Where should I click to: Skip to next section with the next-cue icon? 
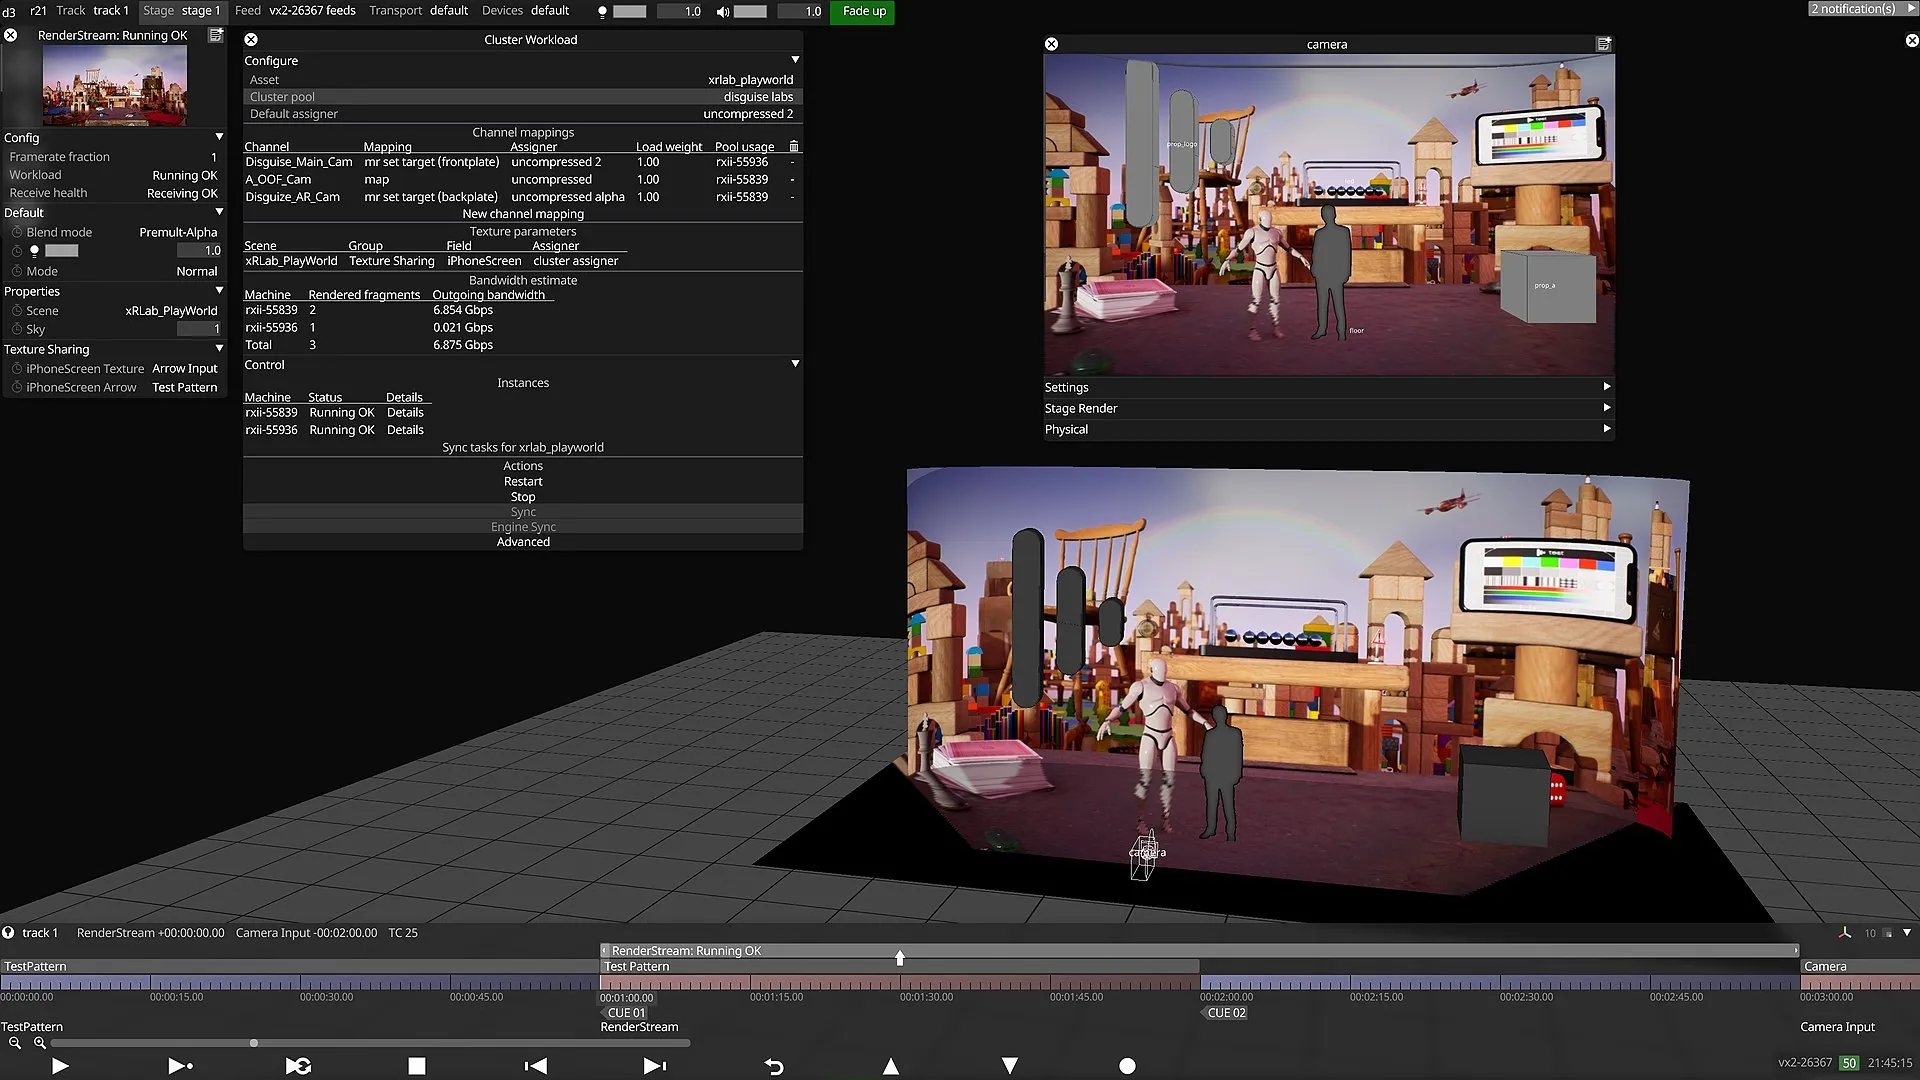pyautogui.click(x=655, y=1066)
